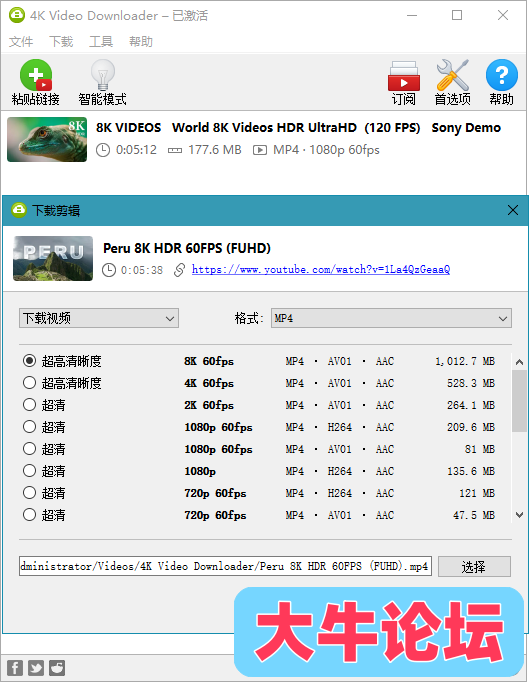Image resolution: width=529 pixels, height=682 pixels.
Task: Select 1080p H264 135.6 MB option
Action: [29, 471]
